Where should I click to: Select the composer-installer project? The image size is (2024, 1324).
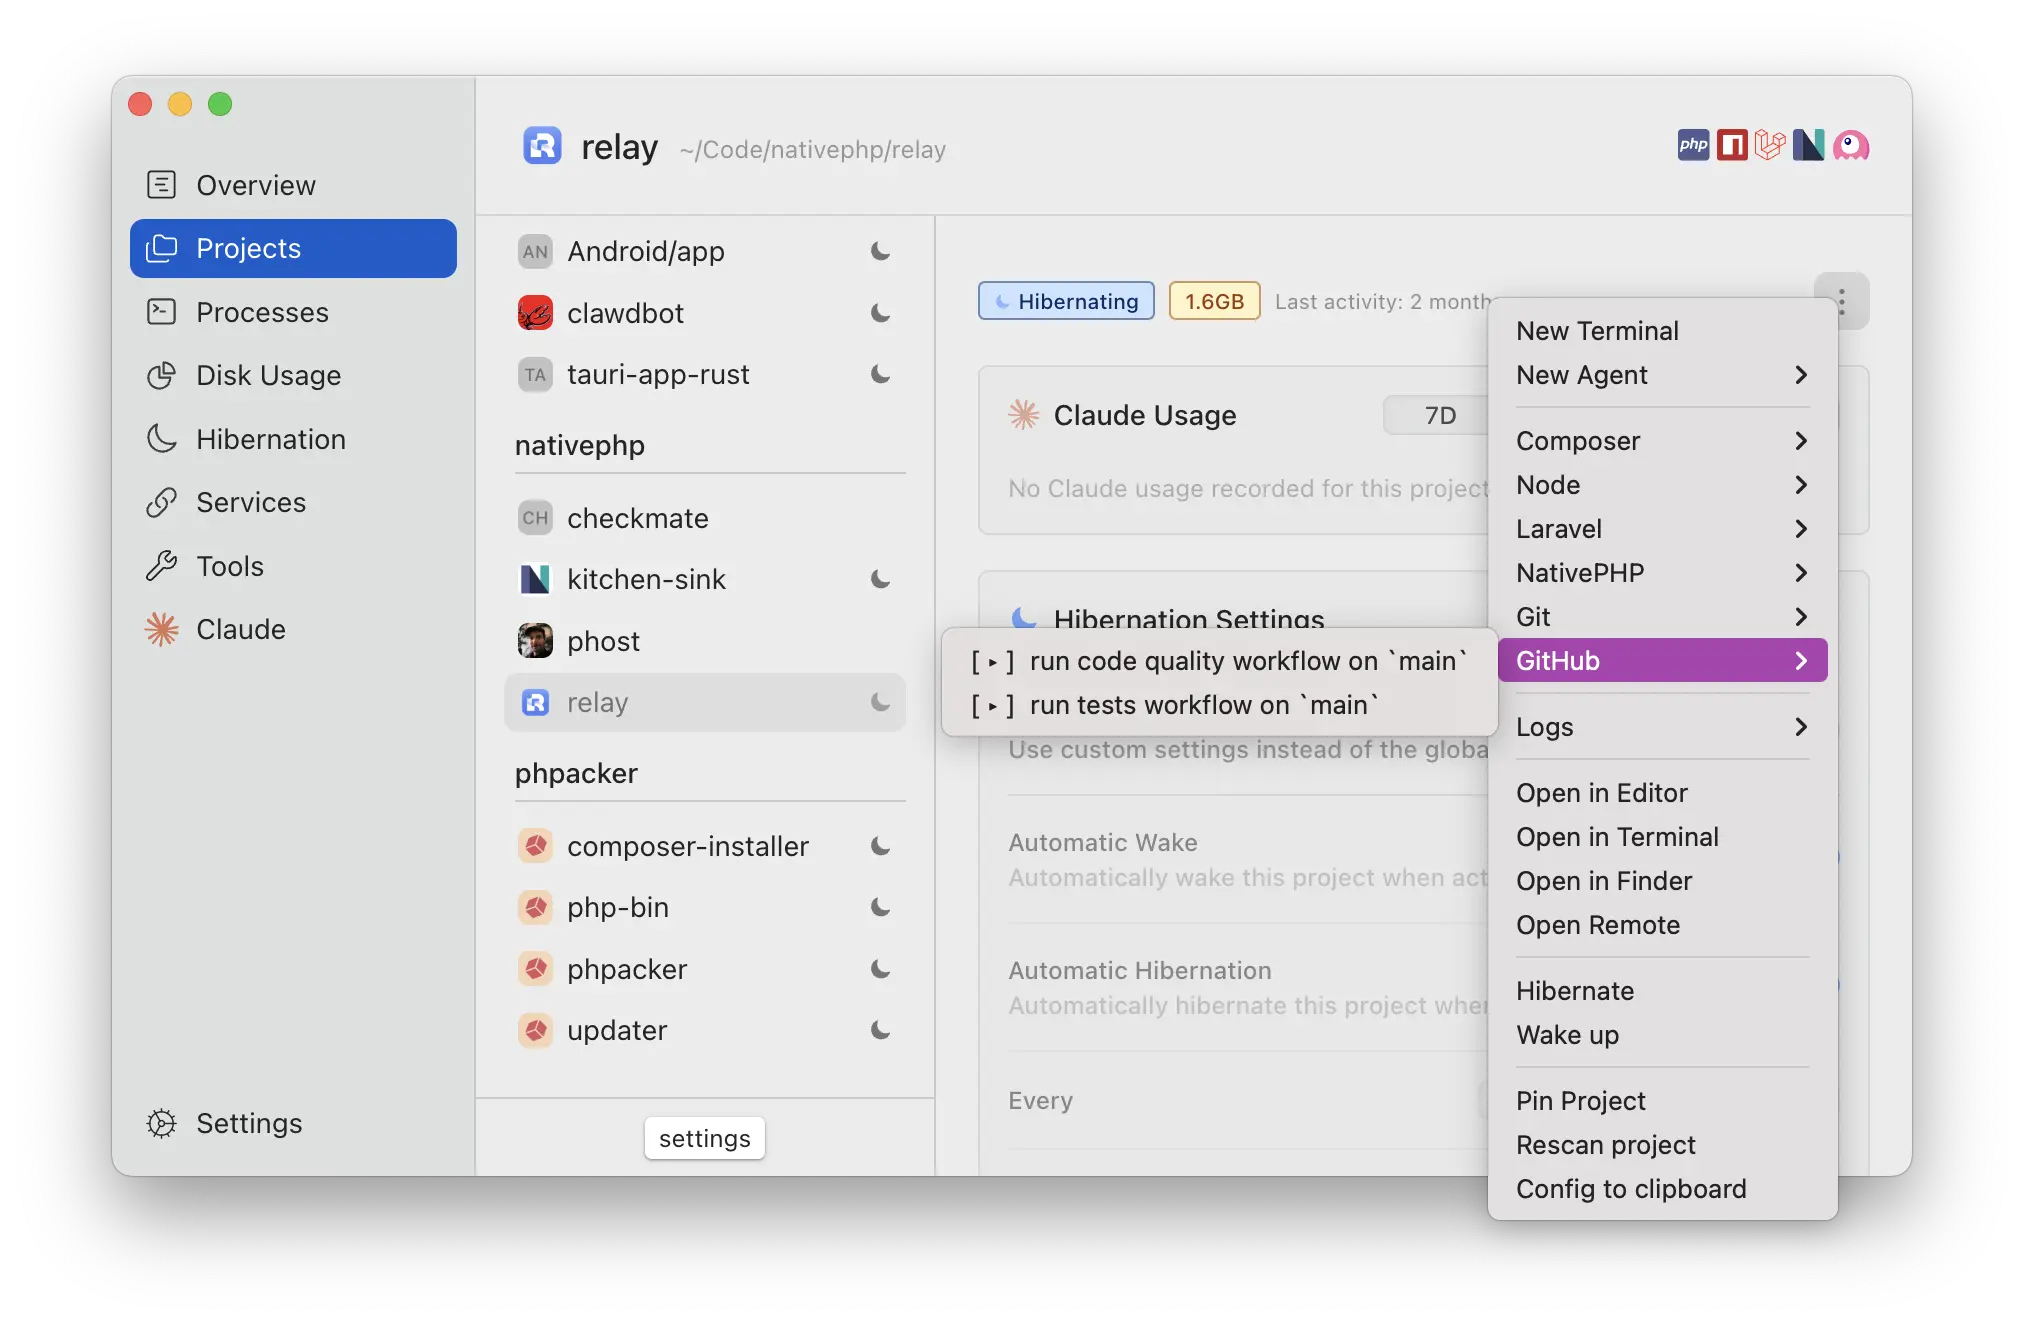pos(705,846)
